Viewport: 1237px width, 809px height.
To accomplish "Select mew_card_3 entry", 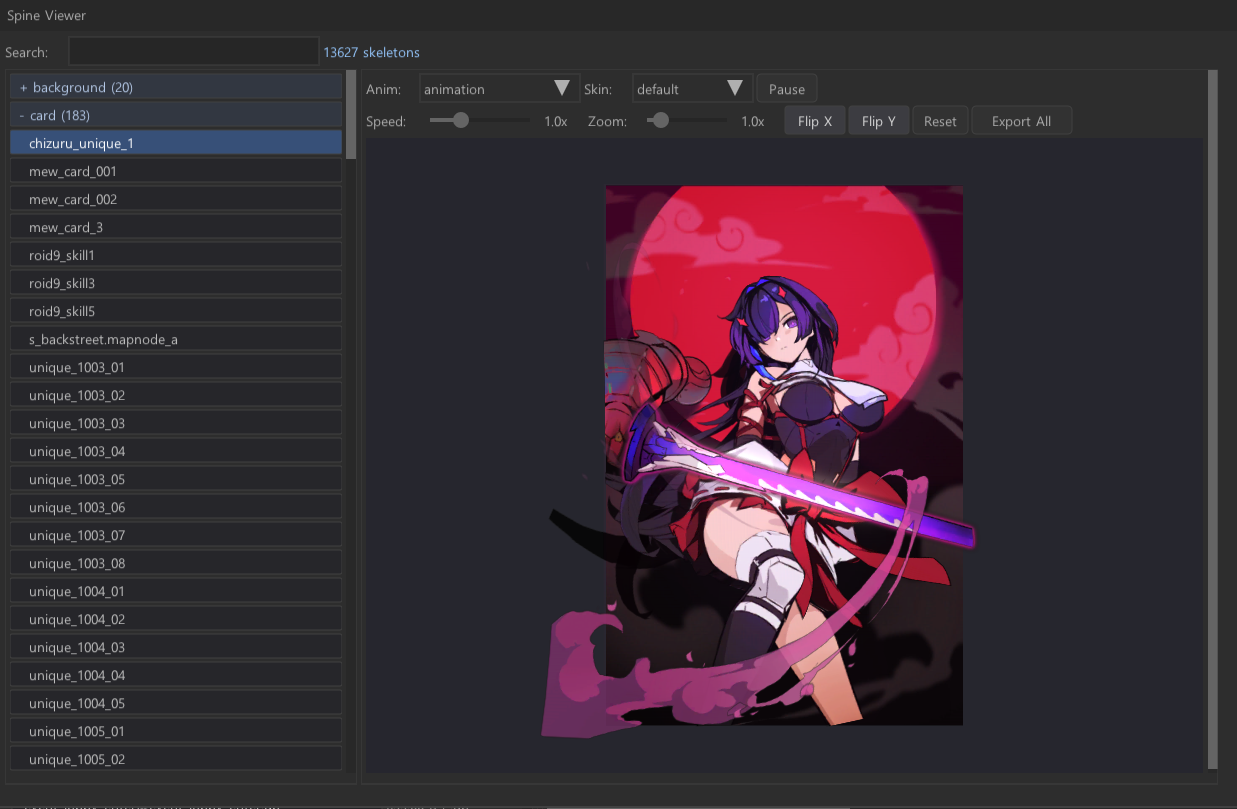I will click(176, 227).
